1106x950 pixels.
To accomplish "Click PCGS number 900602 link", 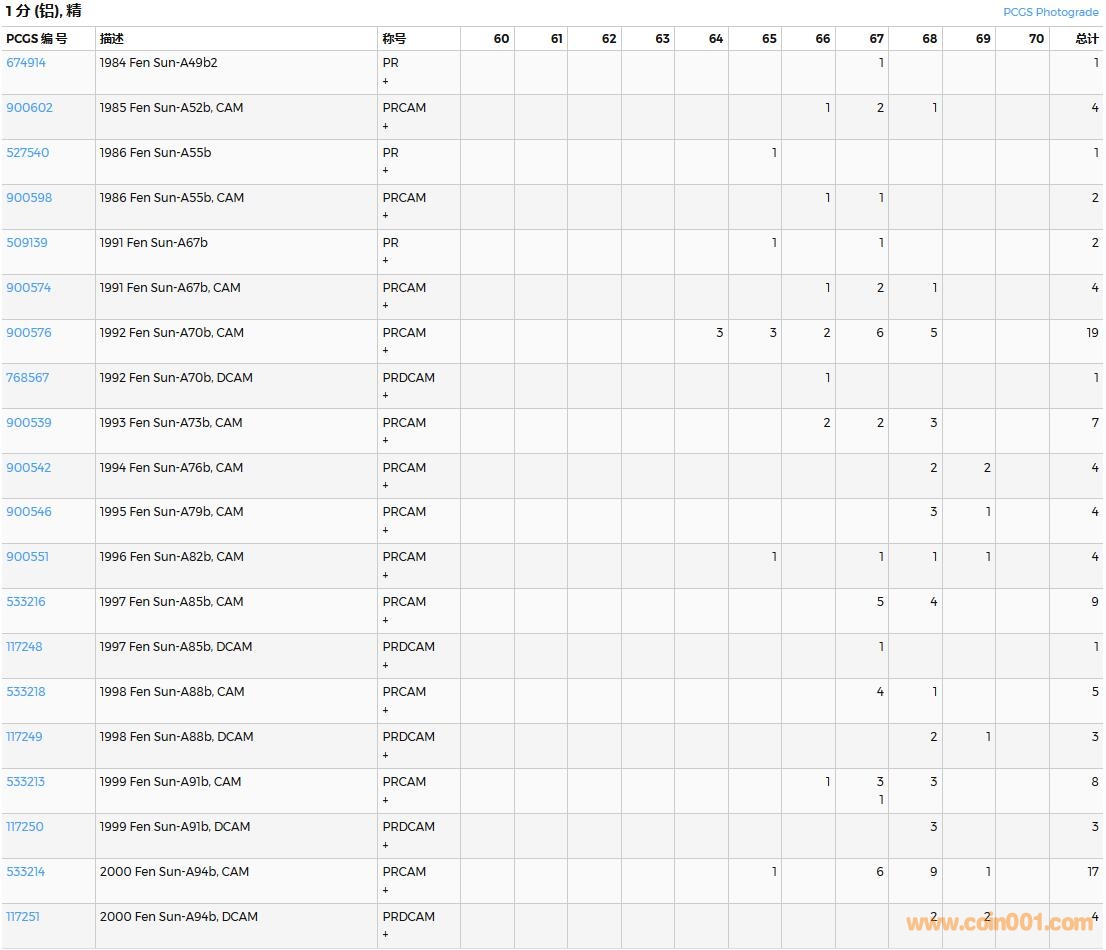I will 29,108.
